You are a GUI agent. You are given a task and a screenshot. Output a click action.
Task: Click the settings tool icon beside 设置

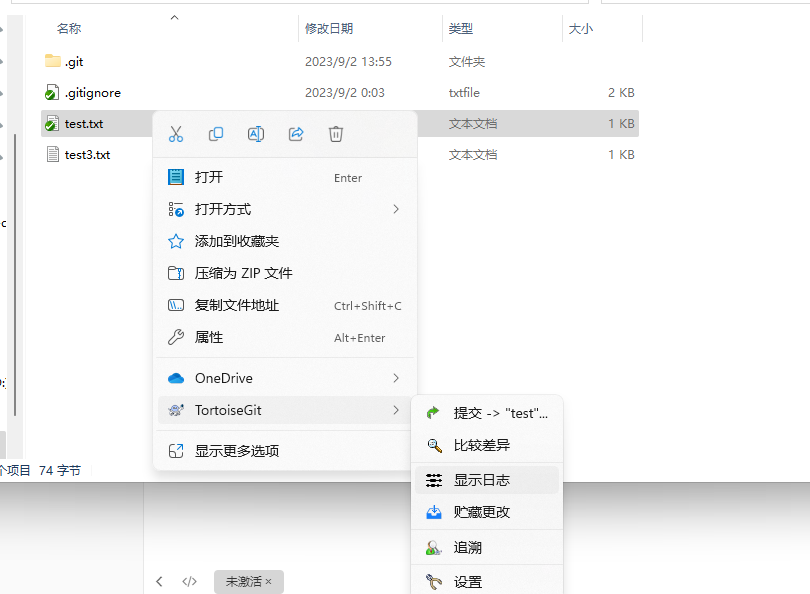(x=433, y=582)
